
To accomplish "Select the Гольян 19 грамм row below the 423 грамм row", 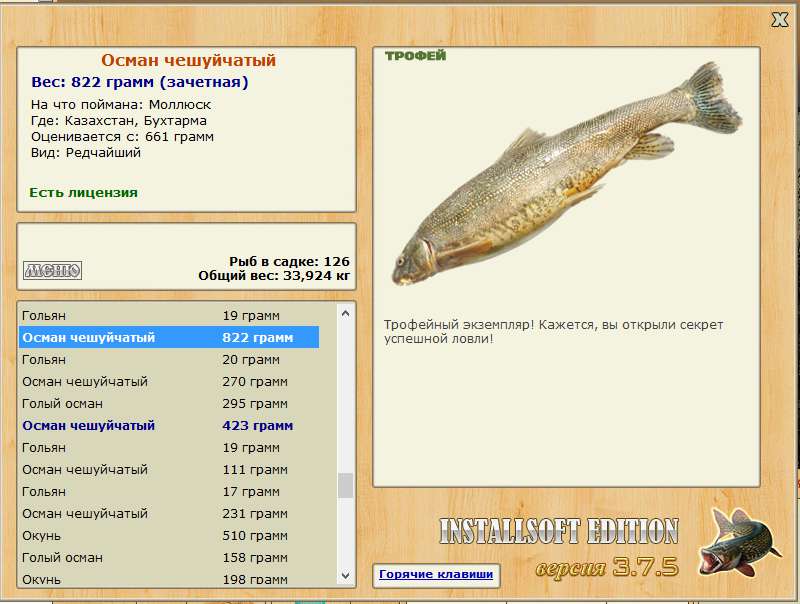I will (169, 447).
